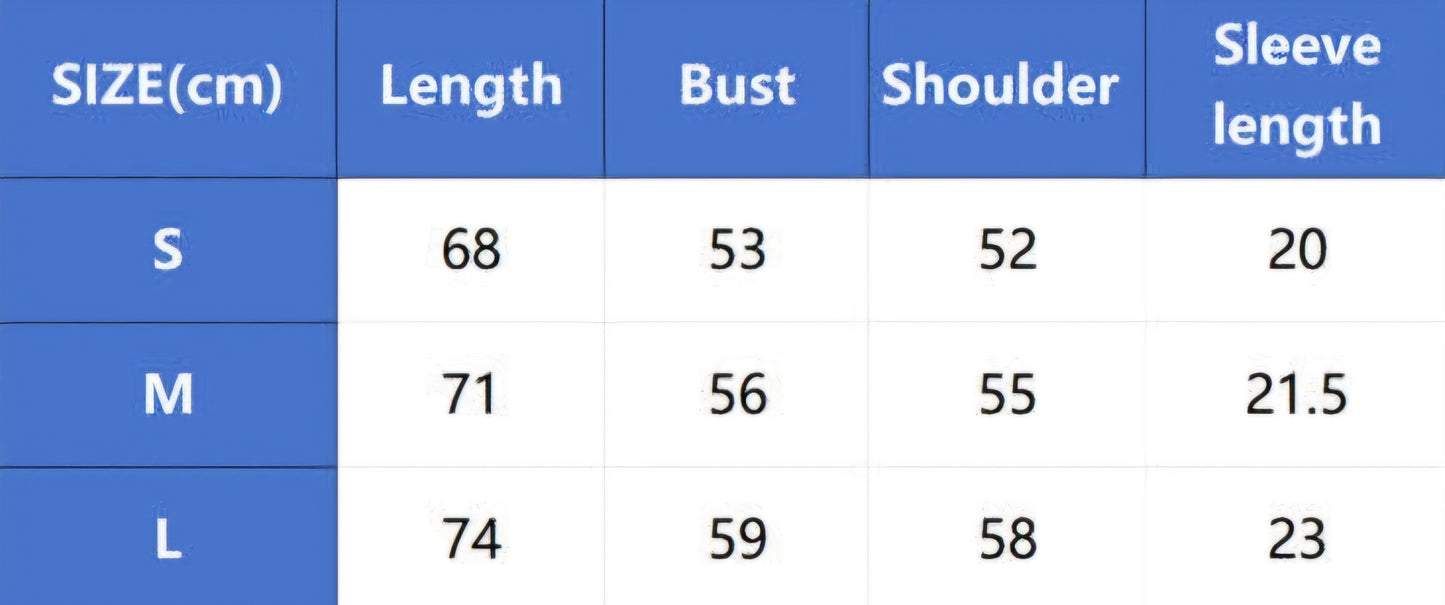Click the Shoulder value 58 for size L
Viewport: 1445px width, 605px height.
coord(1007,540)
